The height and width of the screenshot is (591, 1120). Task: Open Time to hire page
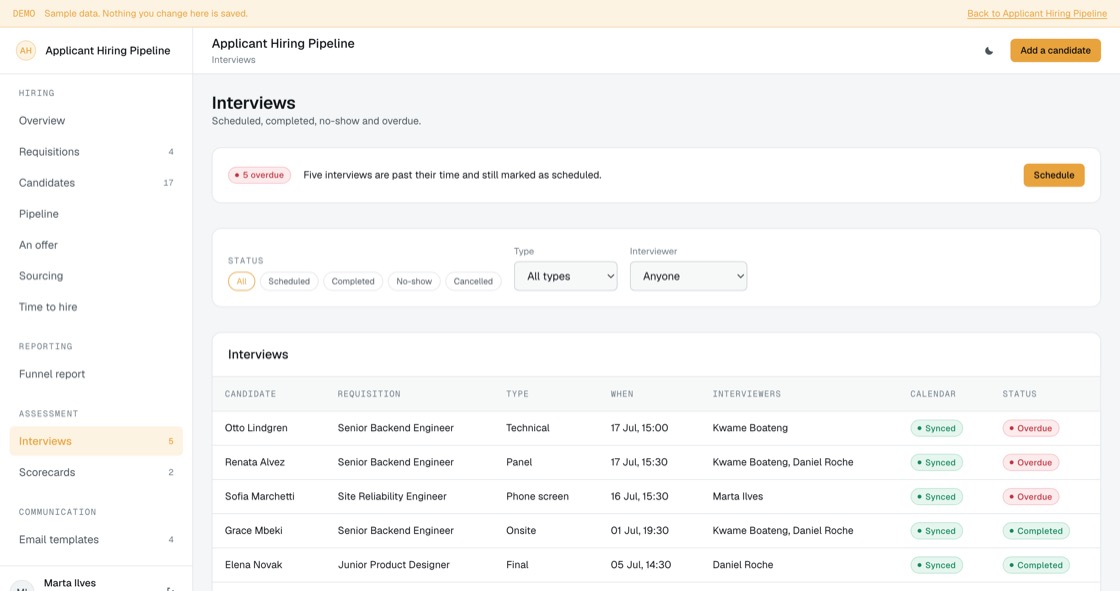click(x=96, y=307)
